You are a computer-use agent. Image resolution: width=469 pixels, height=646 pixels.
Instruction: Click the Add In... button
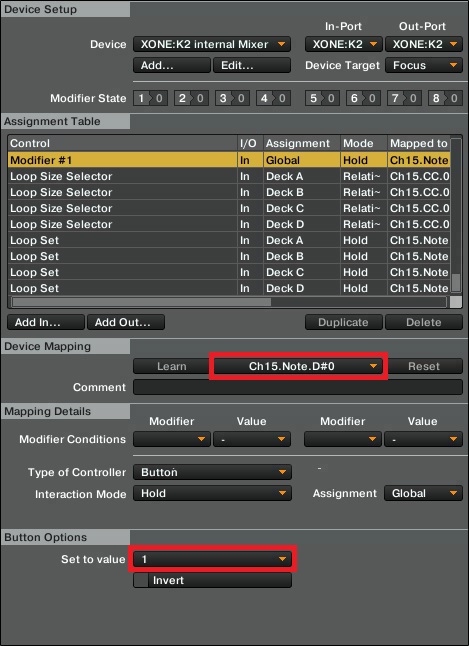click(46, 322)
